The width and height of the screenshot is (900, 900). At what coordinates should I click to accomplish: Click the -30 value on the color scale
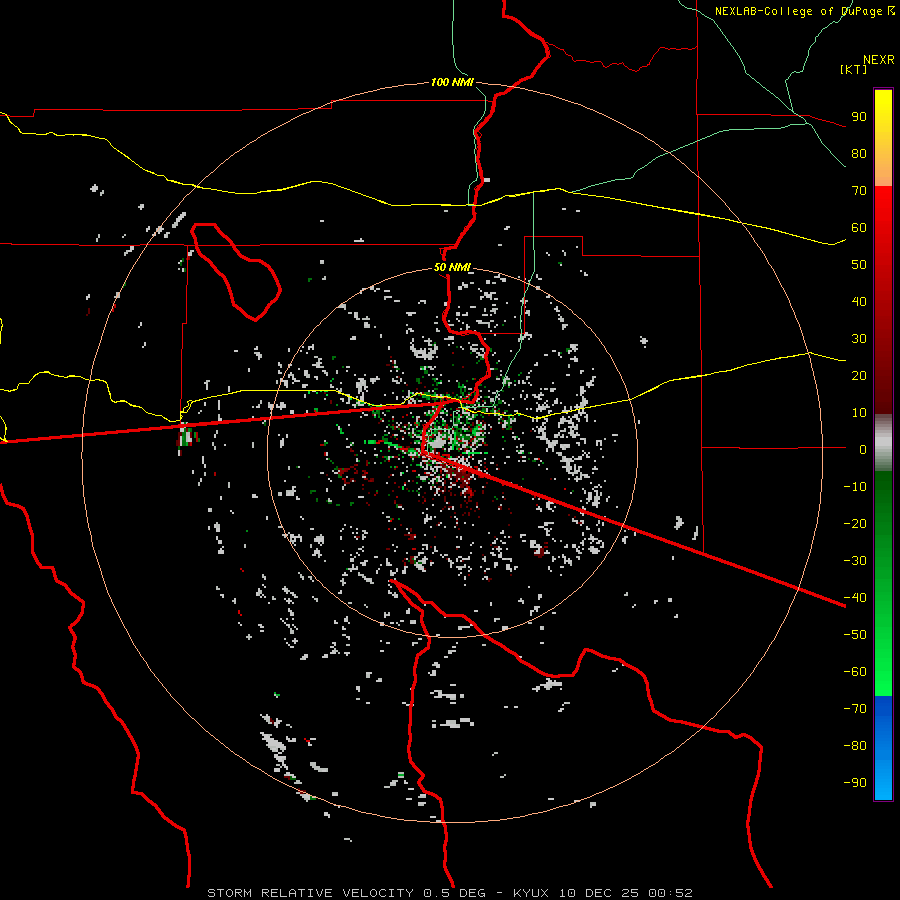855,561
